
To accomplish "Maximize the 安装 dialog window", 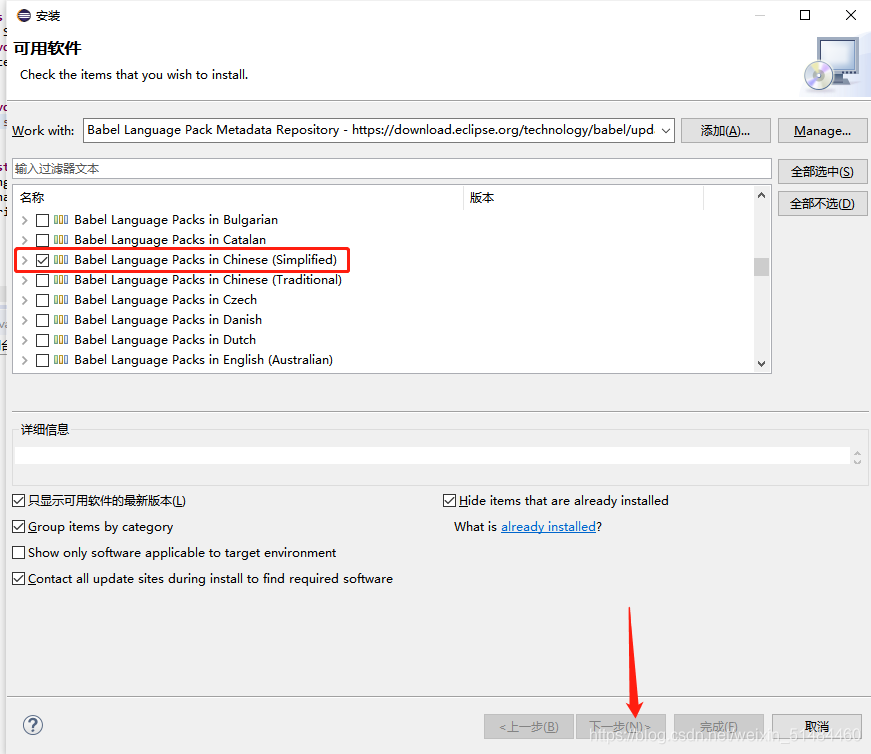I will [x=805, y=15].
